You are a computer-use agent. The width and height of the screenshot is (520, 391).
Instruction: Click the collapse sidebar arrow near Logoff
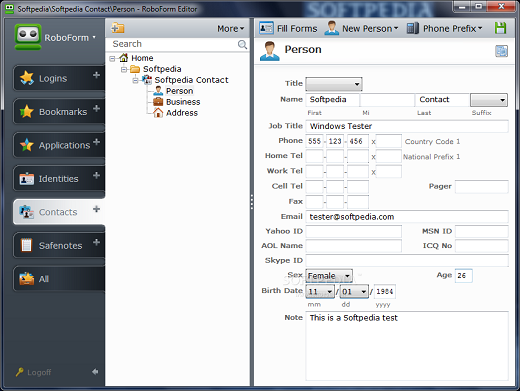pyautogui.click(x=95, y=371)
